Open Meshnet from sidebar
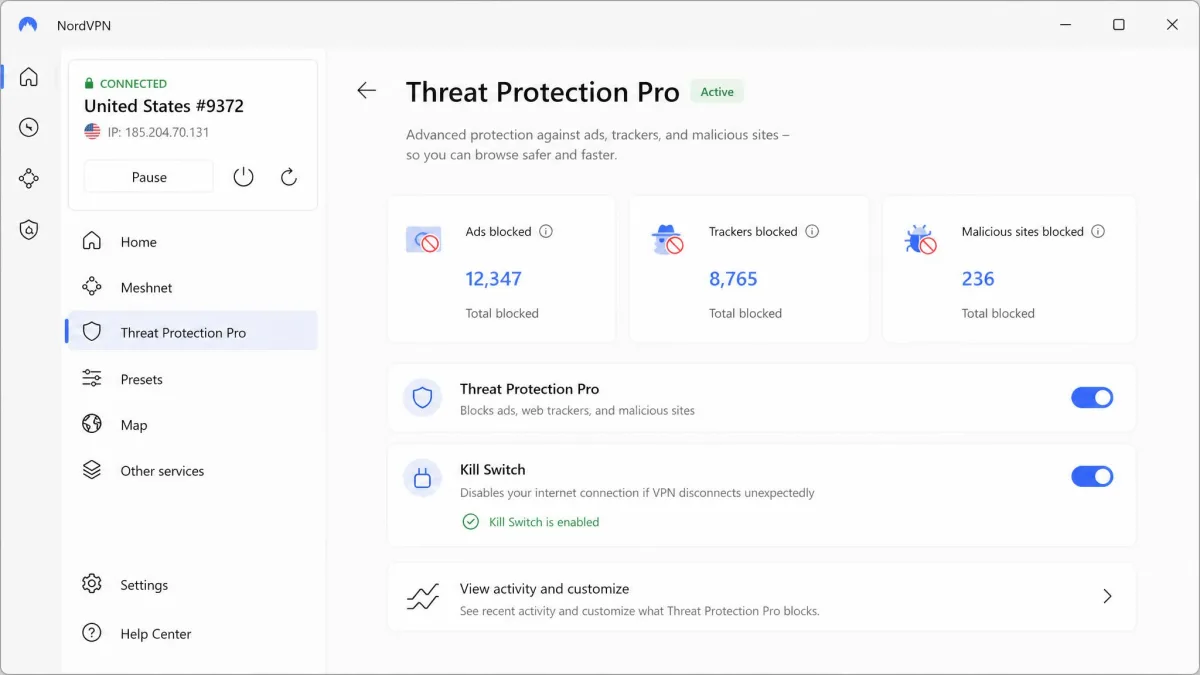Viewport: 1200px width, 675px height. (192, 287)
